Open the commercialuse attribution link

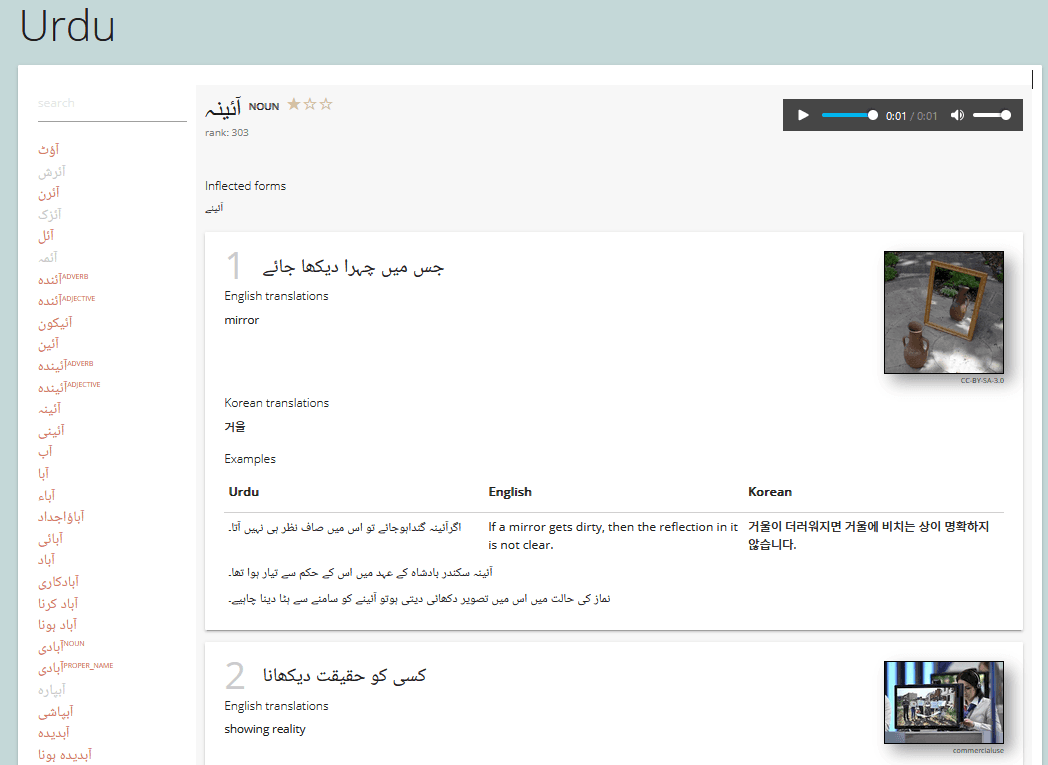coord(979,750)
